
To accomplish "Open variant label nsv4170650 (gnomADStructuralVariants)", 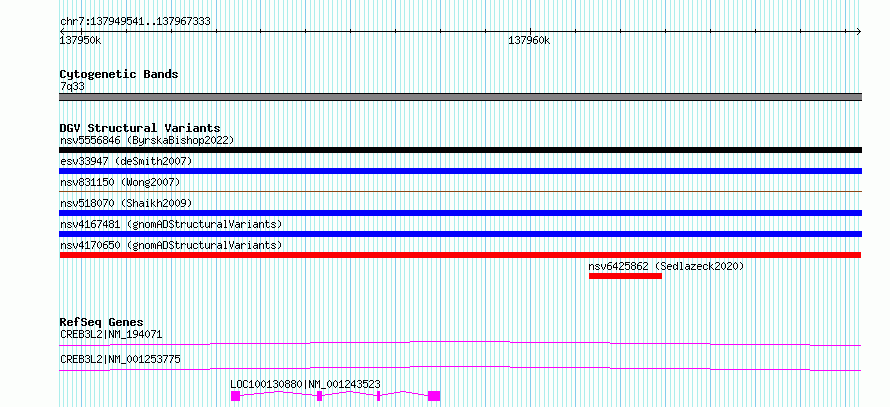I will click(x=171, y=245).
